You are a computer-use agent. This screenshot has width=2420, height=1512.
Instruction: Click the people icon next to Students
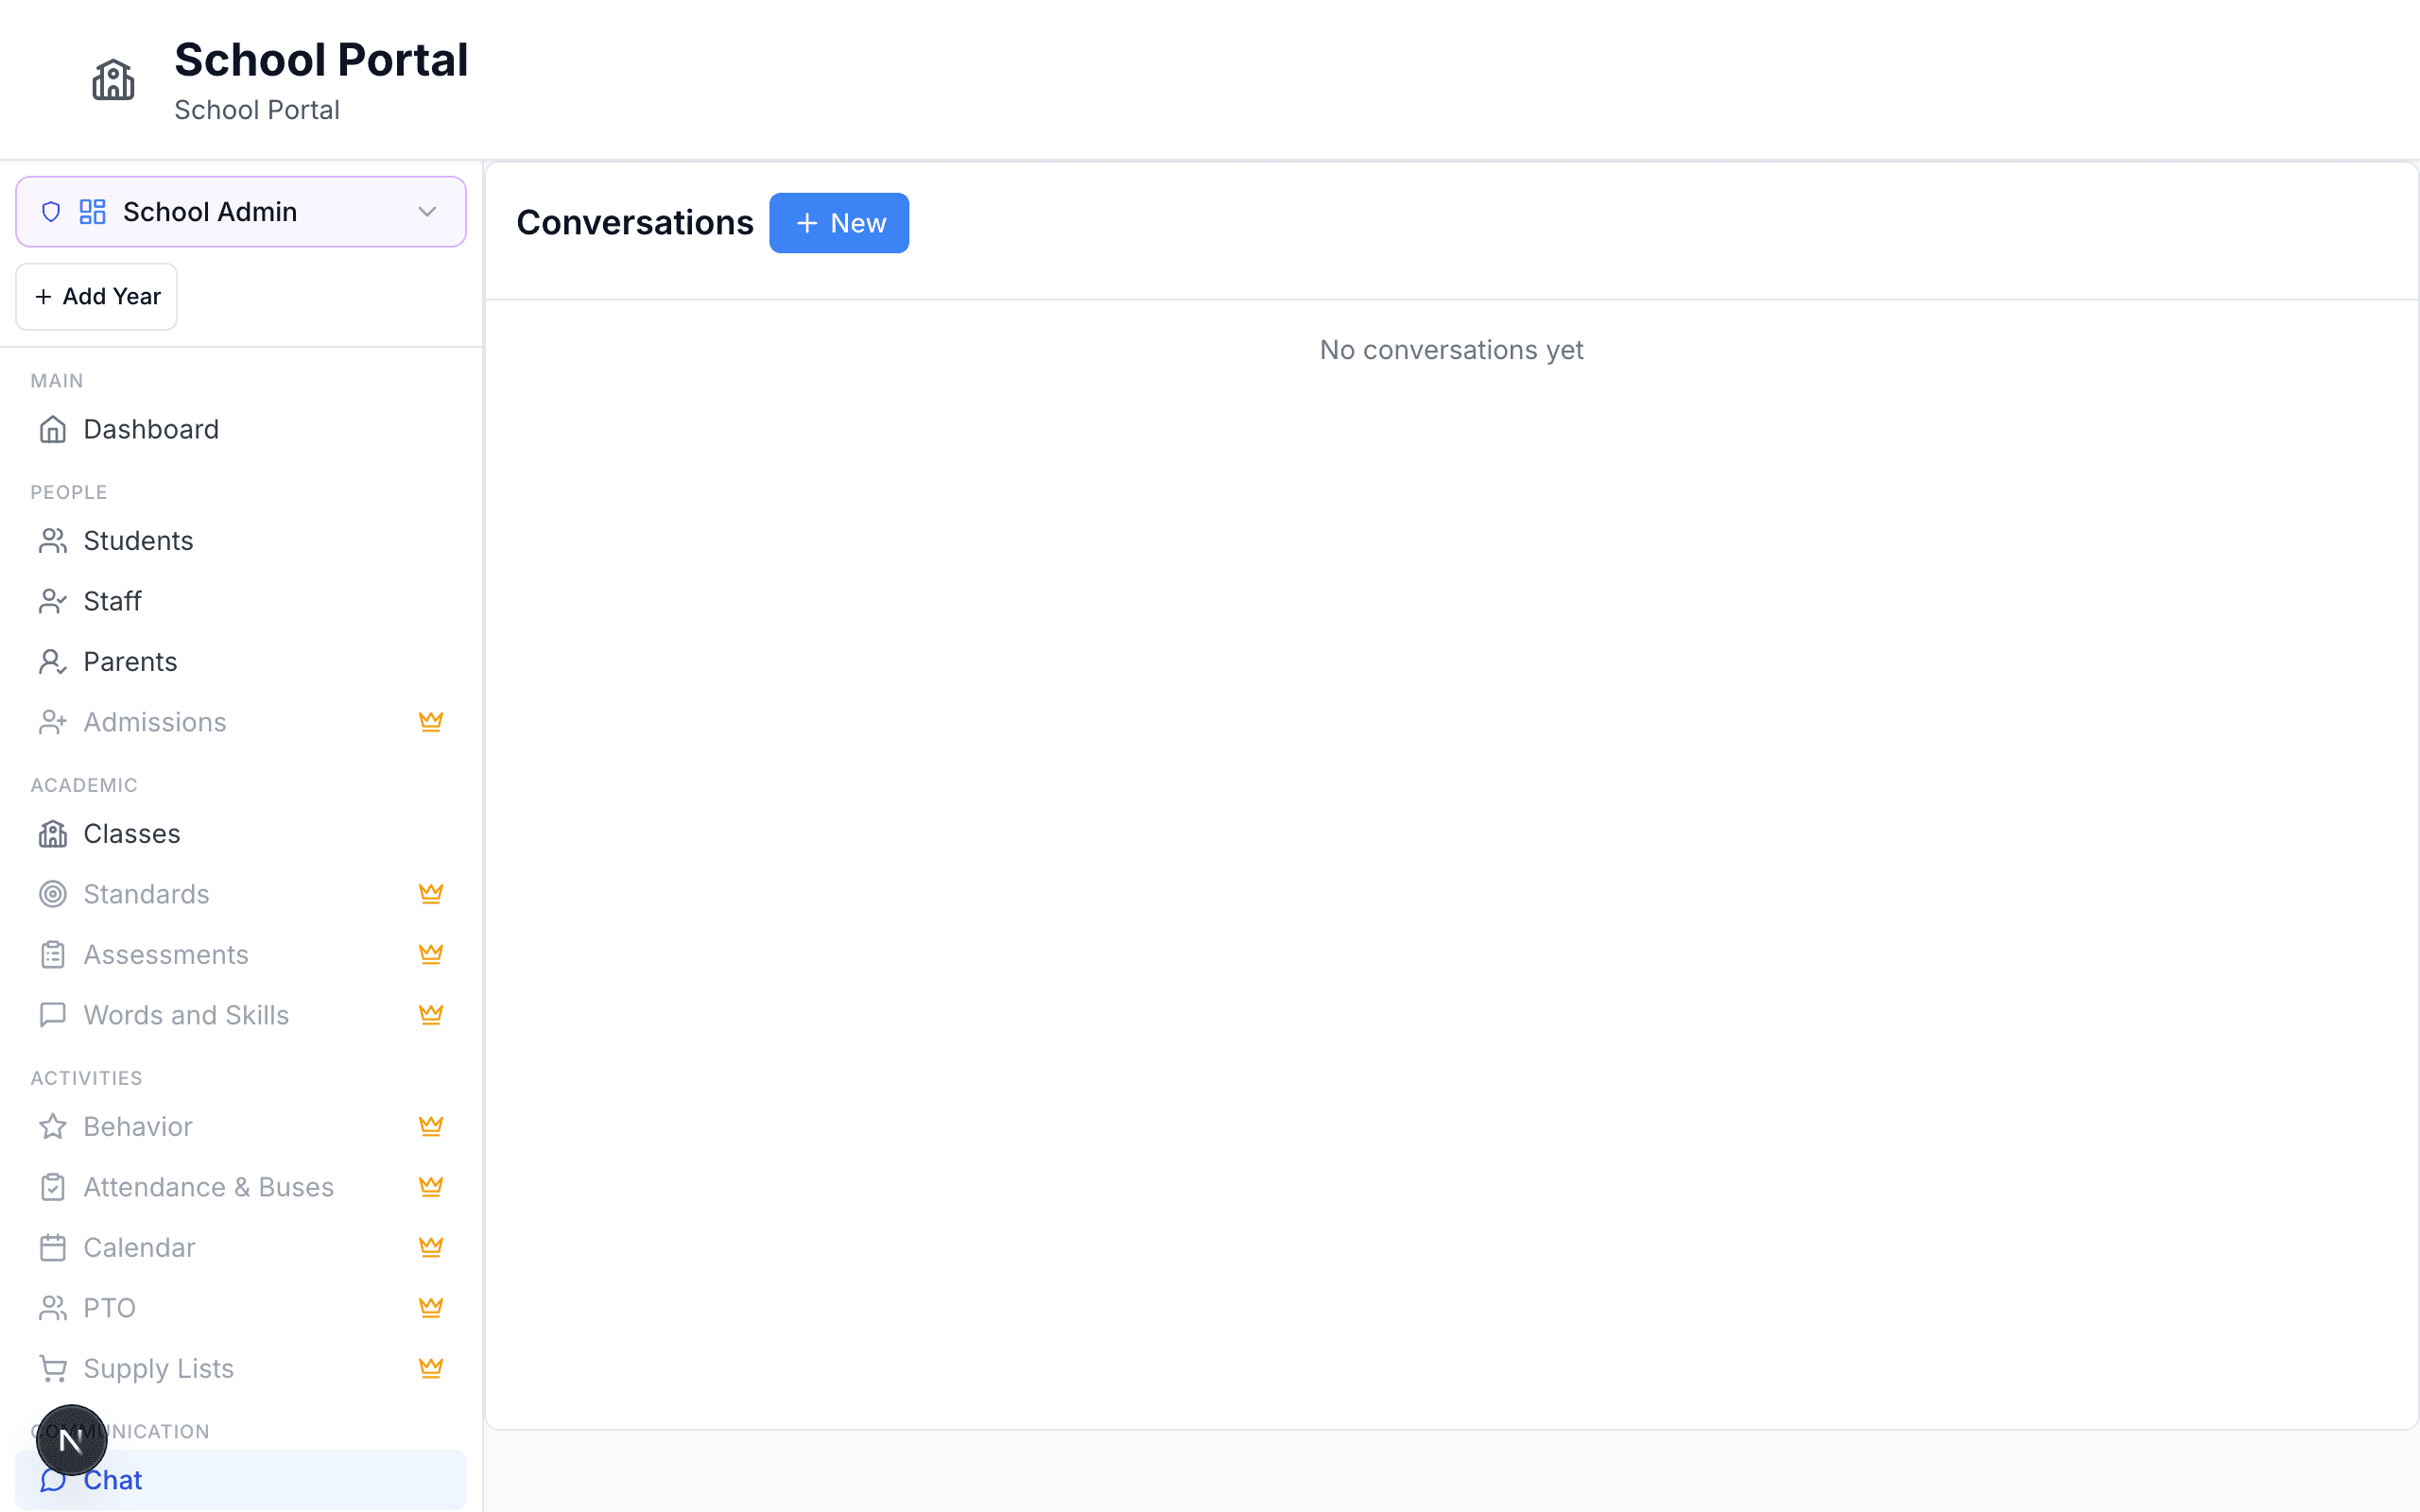53,540
